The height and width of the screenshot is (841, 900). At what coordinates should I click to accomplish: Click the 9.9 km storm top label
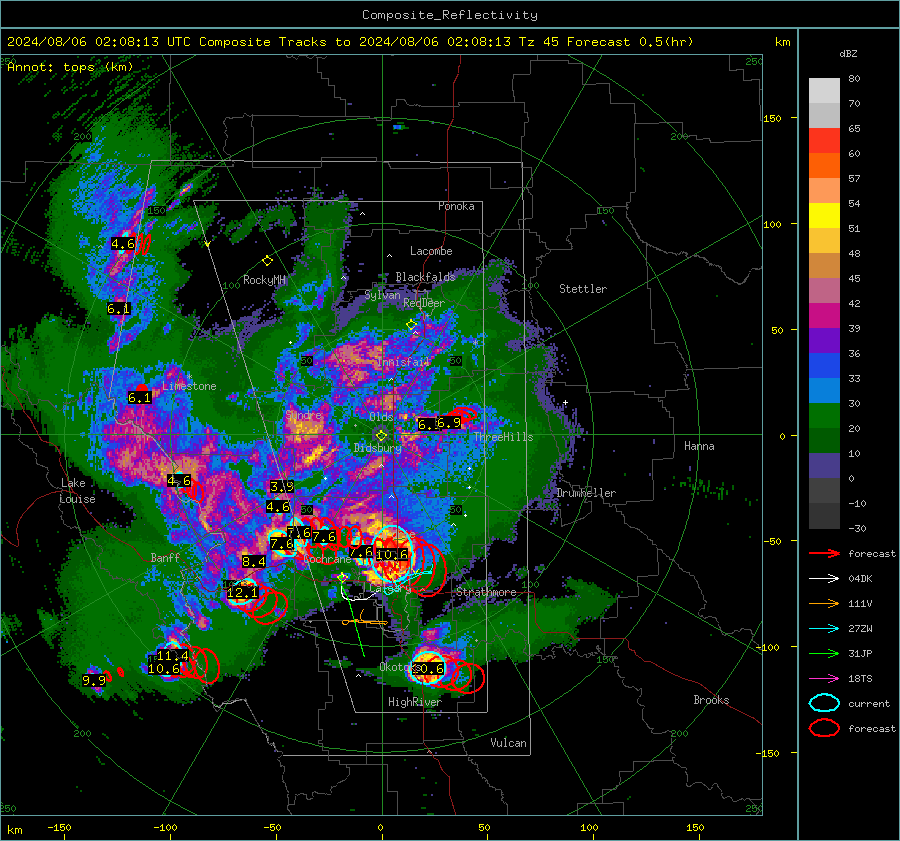[94, 681]
